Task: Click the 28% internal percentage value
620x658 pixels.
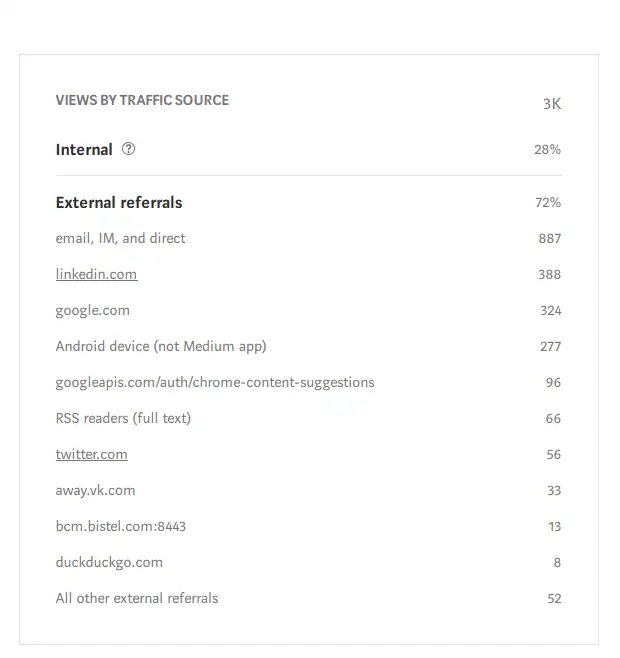Action: 547,149
